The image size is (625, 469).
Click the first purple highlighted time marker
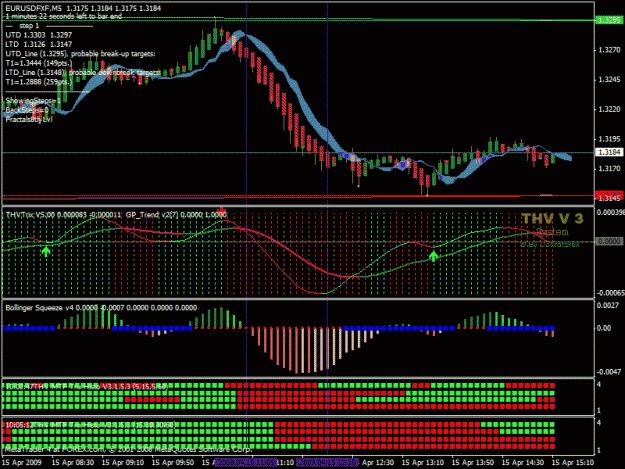[246, 463]
